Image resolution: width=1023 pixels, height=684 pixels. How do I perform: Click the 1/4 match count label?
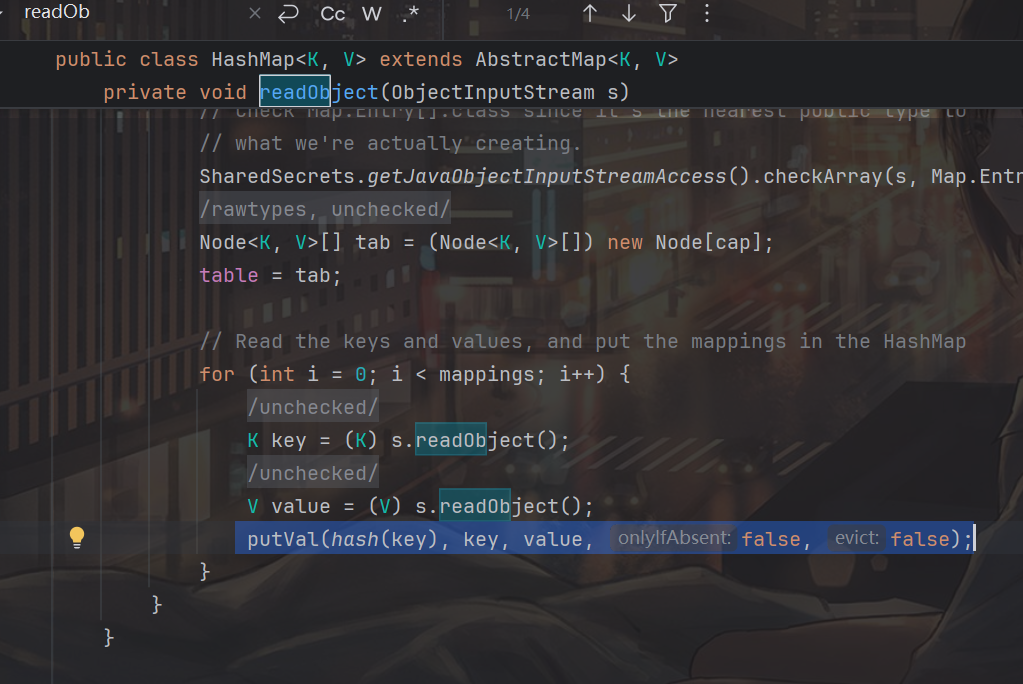pyautogui.click(x=518, y=14)
